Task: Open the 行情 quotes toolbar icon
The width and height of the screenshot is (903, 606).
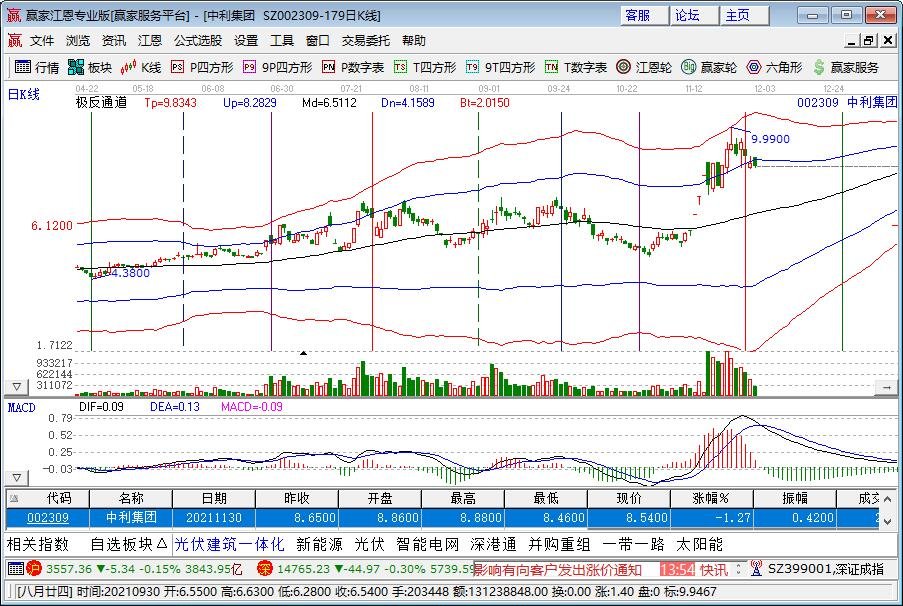Action: click(23, 67)
